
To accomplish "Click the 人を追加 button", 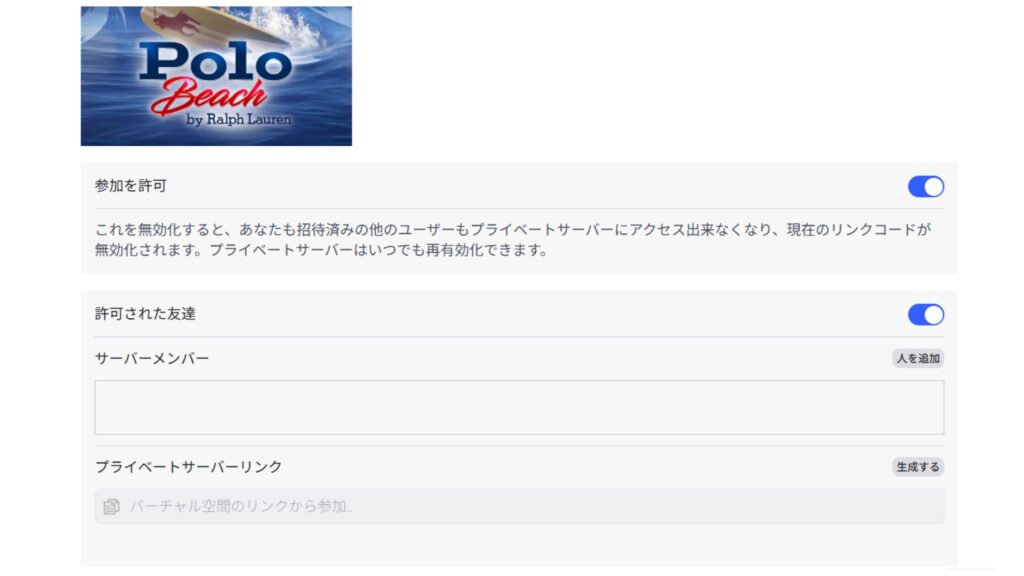I will [x=918, y=359].
